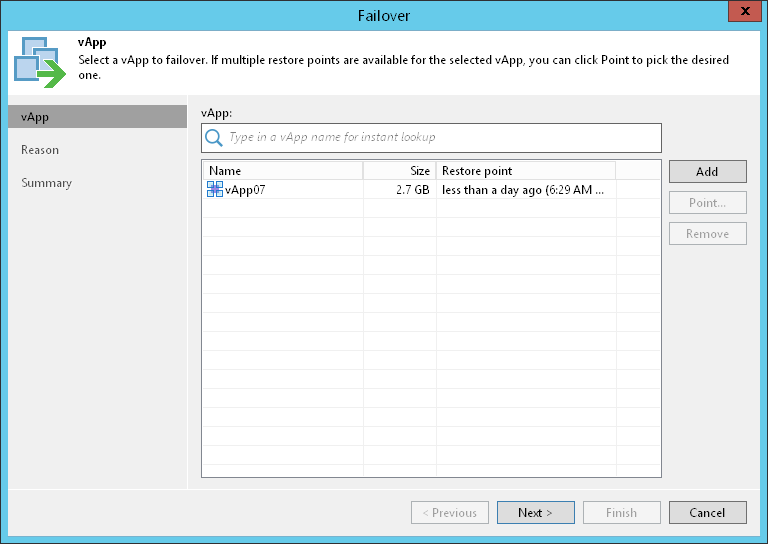Sort list by Size column
Viewport: 768px width, 544px height.
click(400, 171)
